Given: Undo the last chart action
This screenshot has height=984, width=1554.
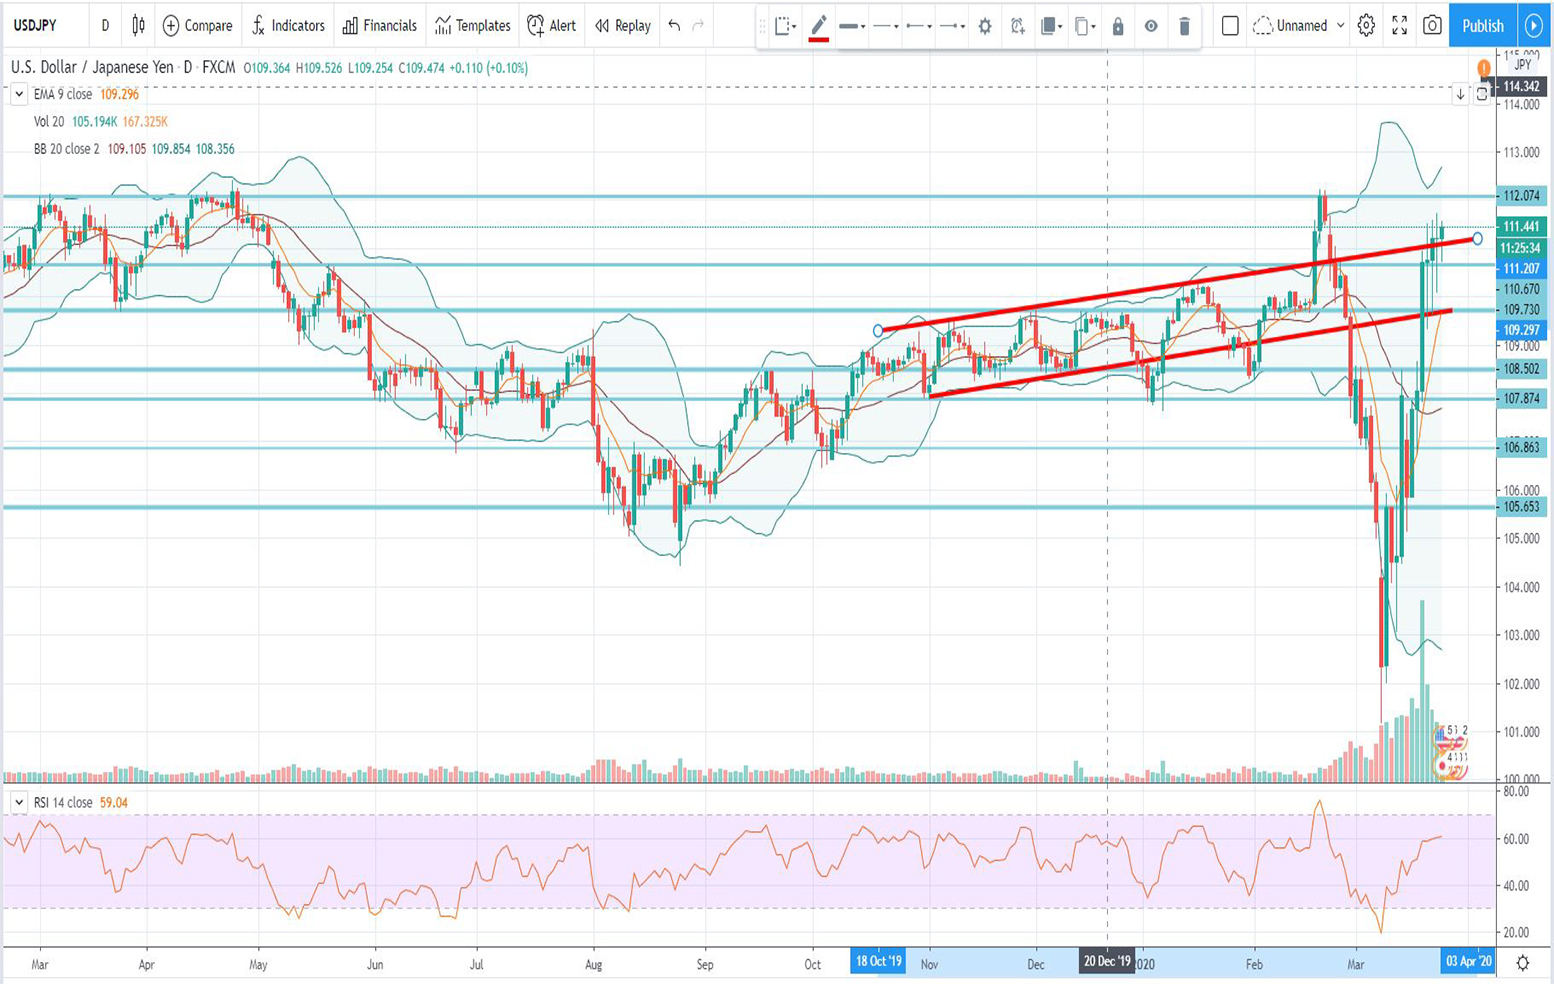Looking at the screenshot, I should click(674, 26).
